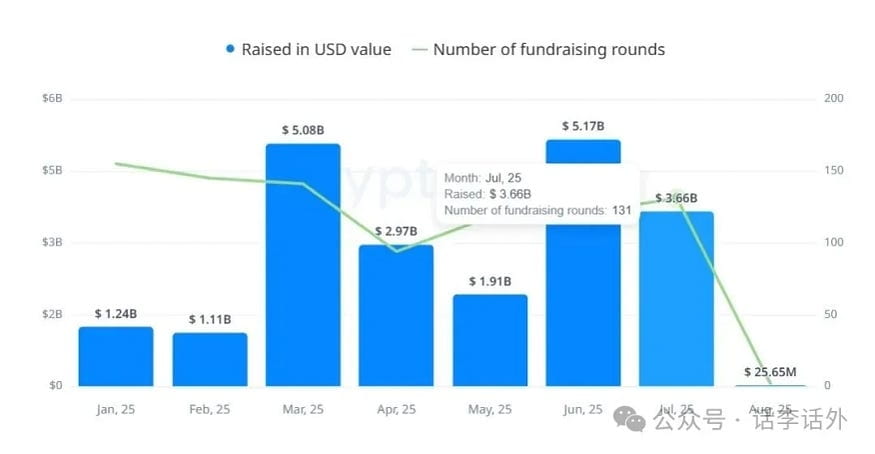The width and height of the screenshot is (875, 454).
Task: Click the green line point at January
Action: click(x=116, y=164)
